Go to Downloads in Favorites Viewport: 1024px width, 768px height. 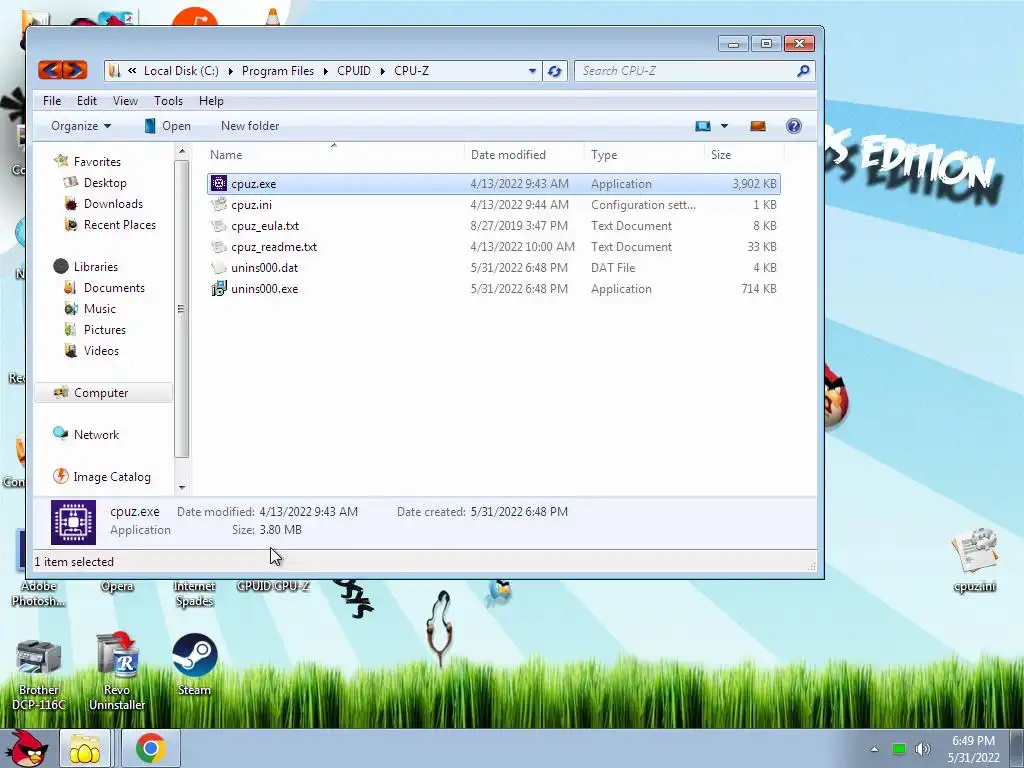coord(112,204)
